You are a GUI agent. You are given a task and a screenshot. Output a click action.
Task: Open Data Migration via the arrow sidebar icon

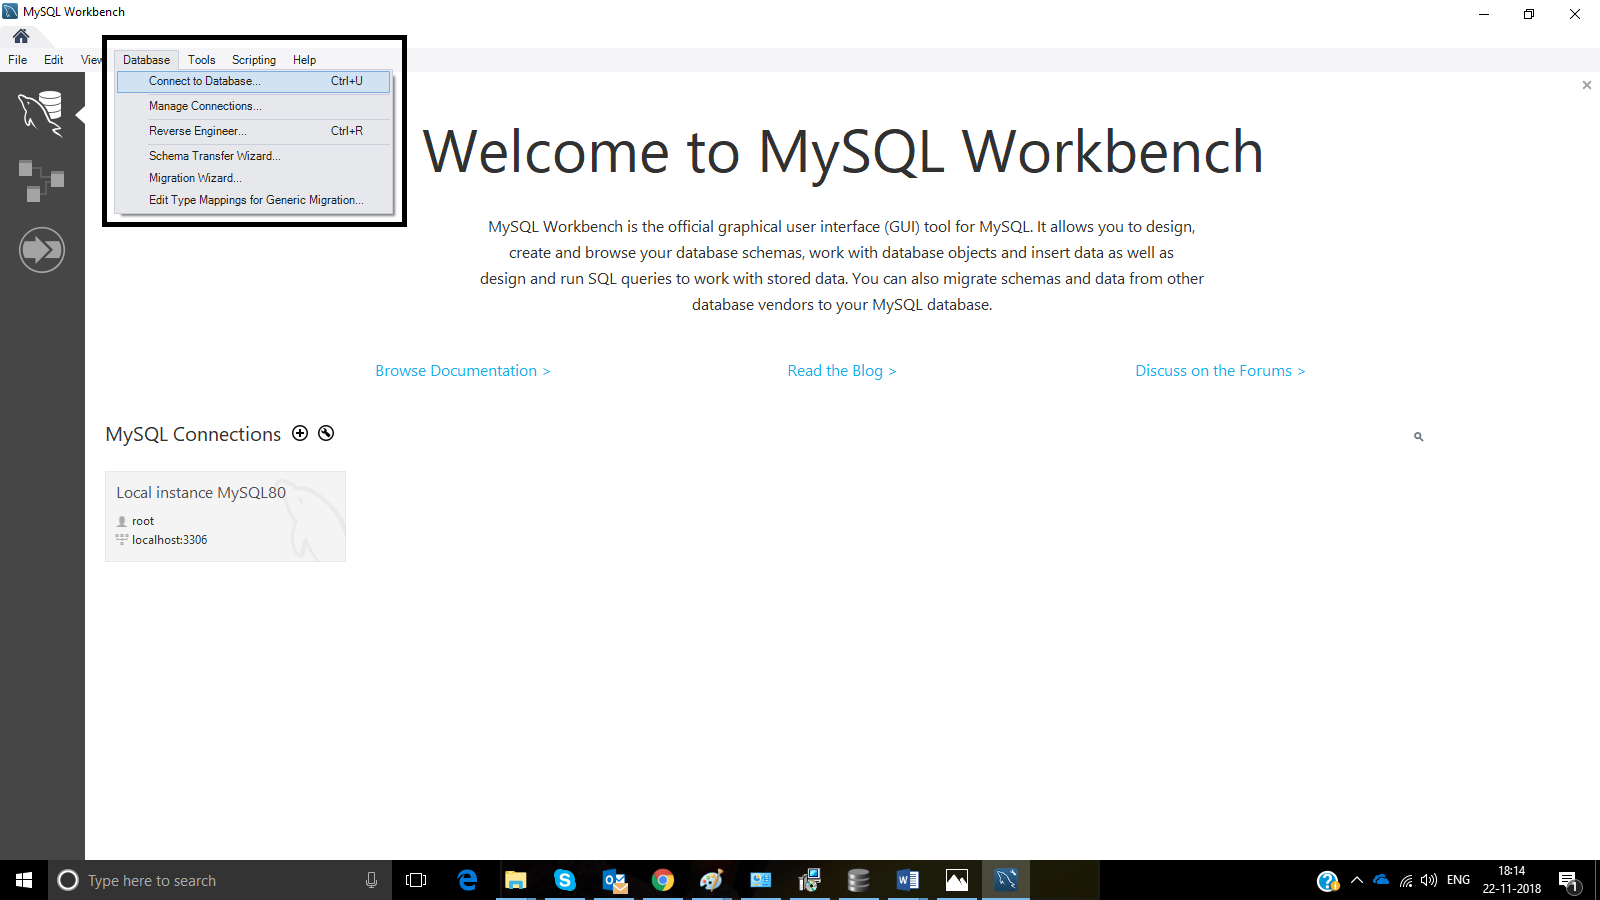coord(41,249)
